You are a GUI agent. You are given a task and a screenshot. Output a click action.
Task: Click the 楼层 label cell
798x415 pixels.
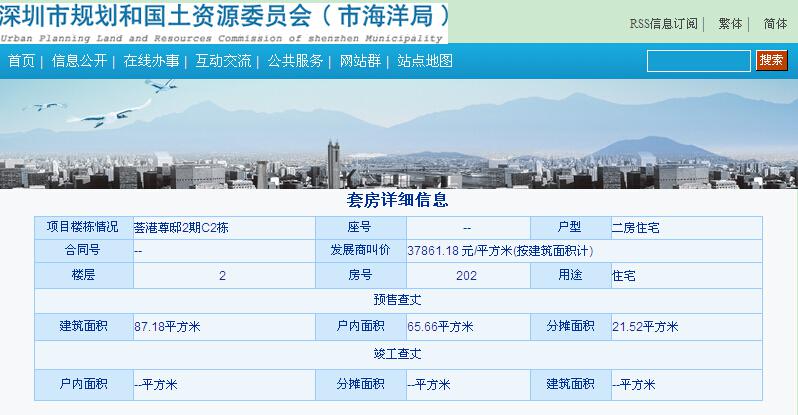[x=83, y=275]
